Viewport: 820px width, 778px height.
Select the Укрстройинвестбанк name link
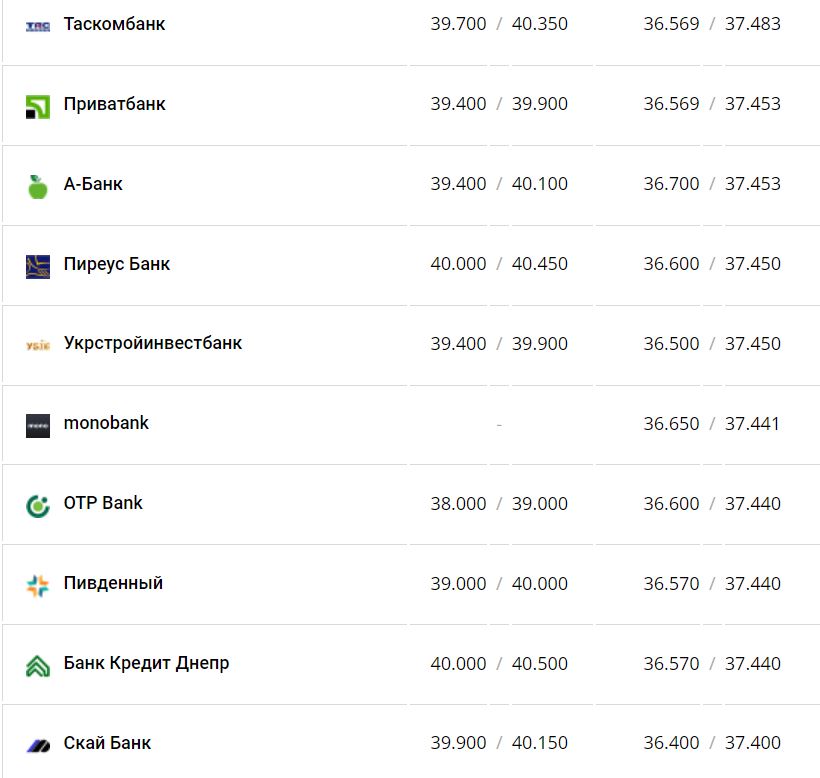153,343
